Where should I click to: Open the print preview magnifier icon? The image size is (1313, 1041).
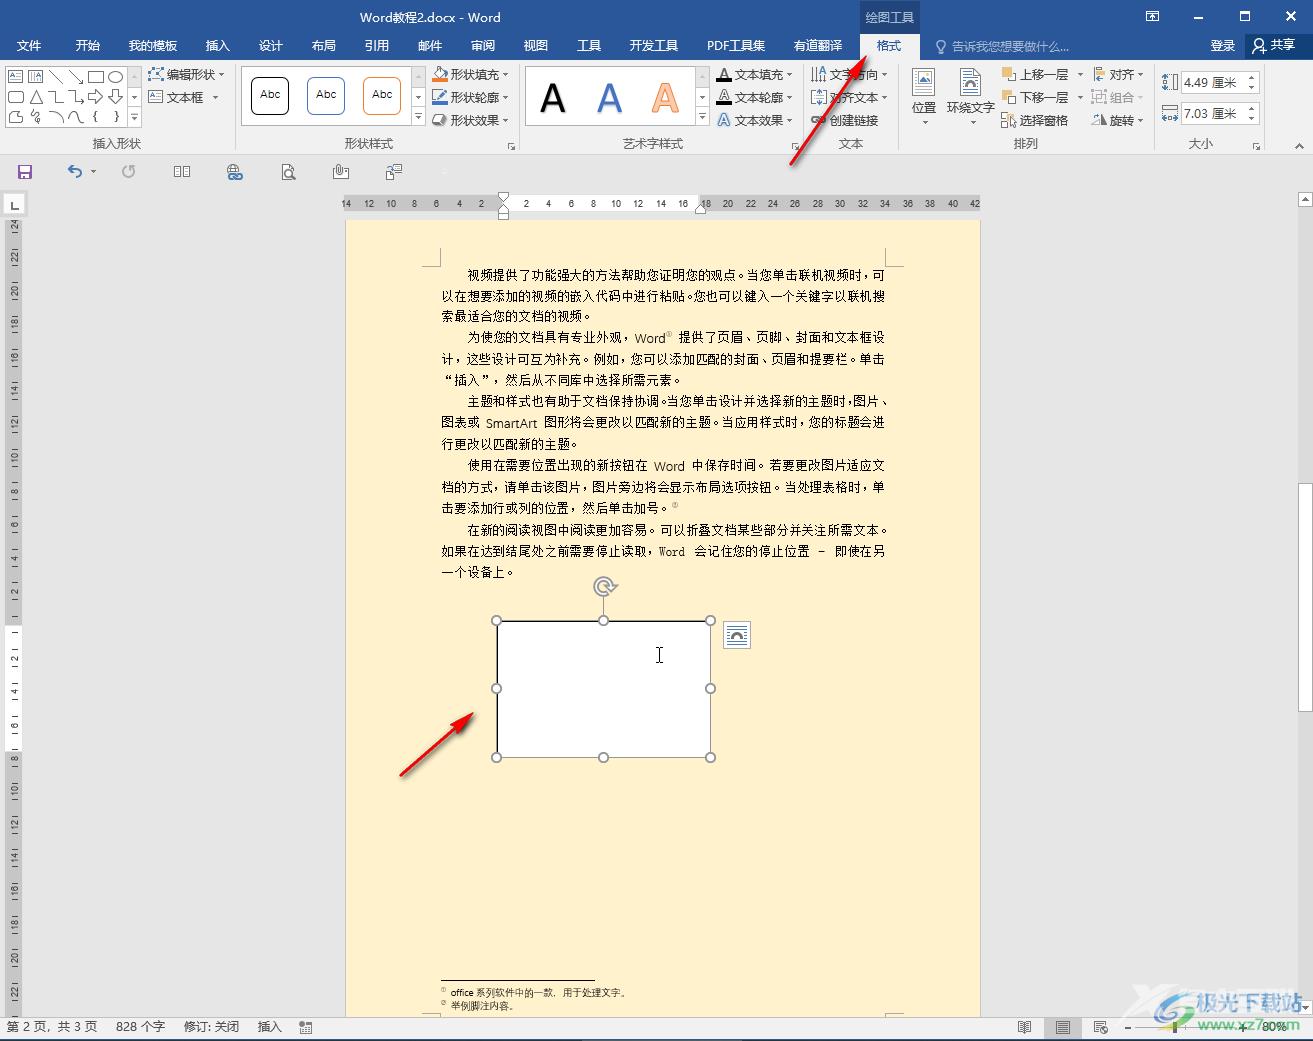pos(288,172)
